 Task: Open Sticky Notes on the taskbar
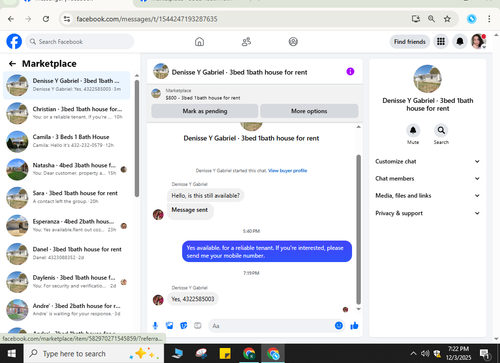(x=225, y=354)
